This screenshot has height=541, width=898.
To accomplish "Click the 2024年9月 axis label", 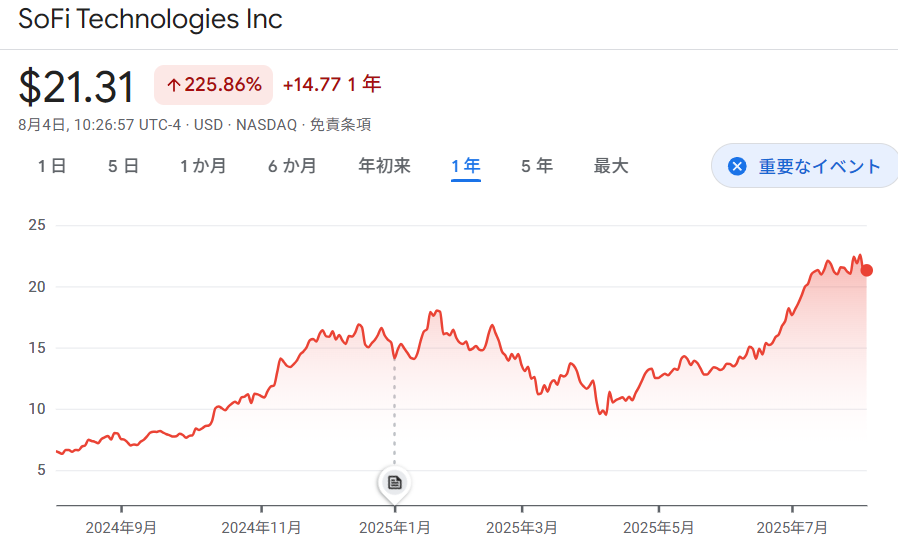I will (x=121, y=527).
